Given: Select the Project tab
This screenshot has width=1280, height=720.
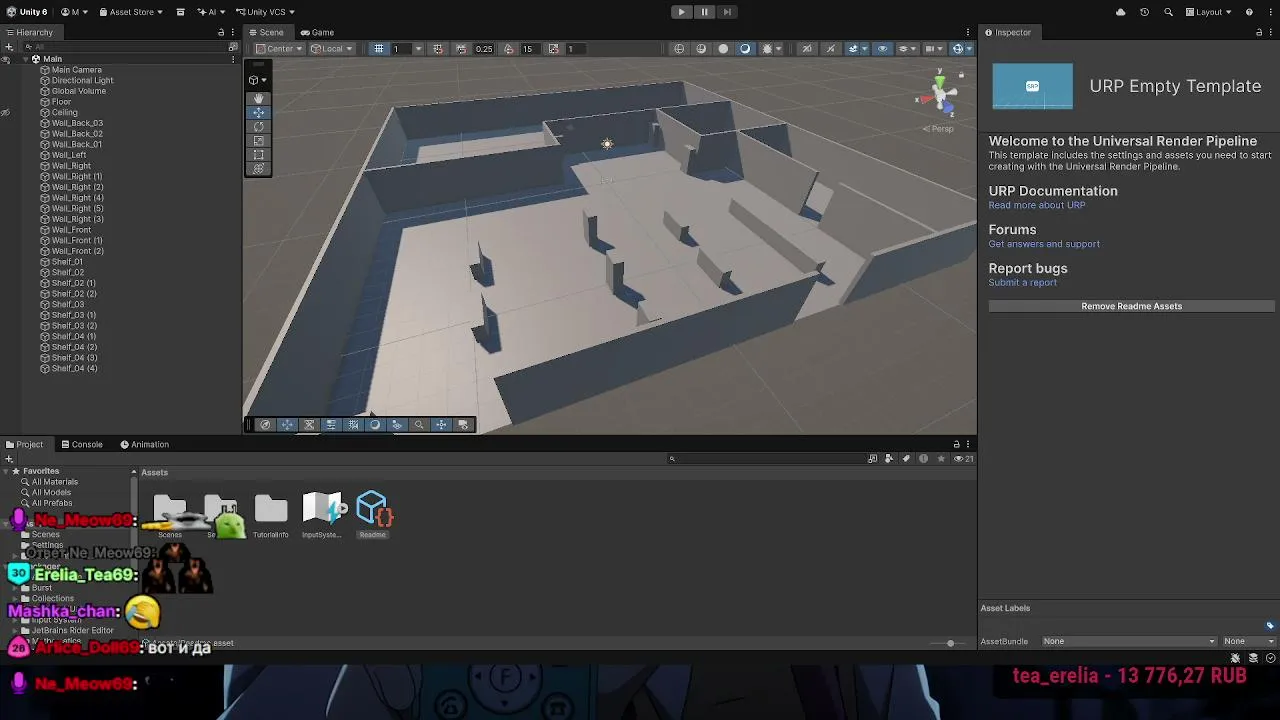Looking at the screenshot, I should click(24, 444).
